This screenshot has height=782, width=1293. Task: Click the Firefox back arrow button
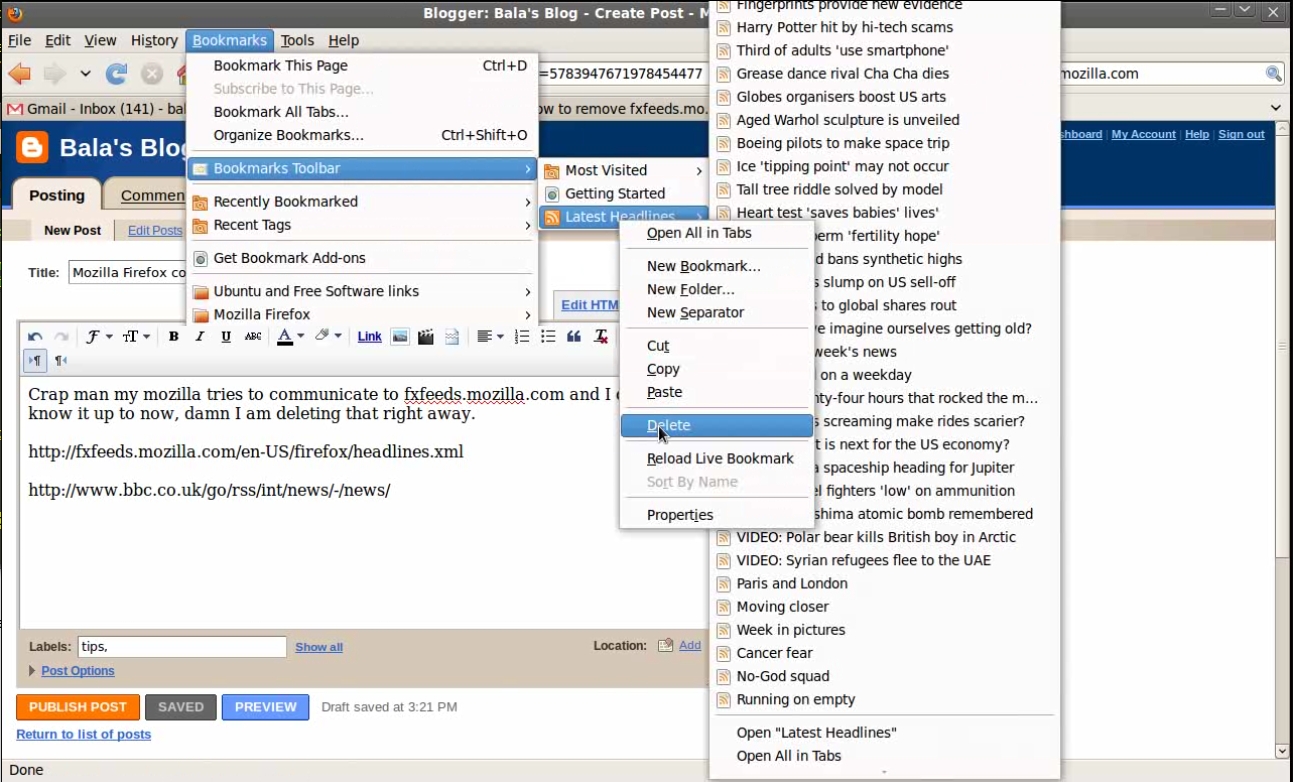[20, 74]
